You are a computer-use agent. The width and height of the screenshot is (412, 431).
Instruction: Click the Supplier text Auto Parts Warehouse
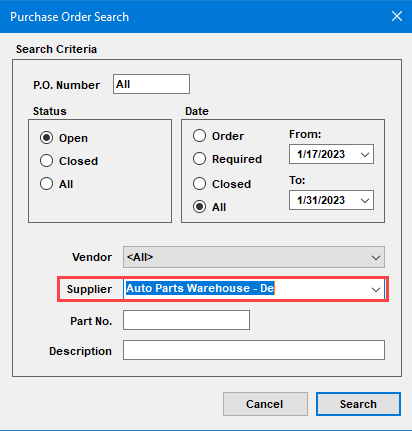[188, 288]
